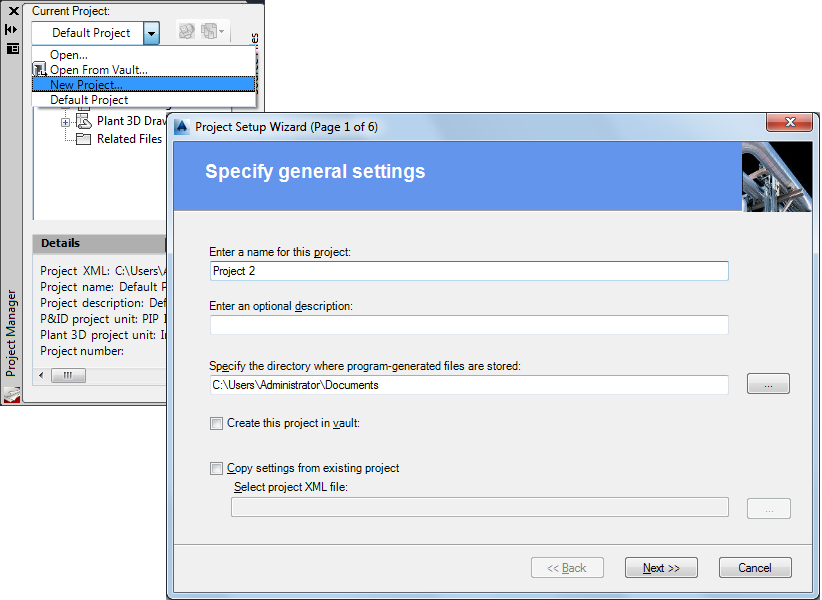Screen dimensions: 822x600
Task: Click the Project name detail line
Action: tap(103, 287)
